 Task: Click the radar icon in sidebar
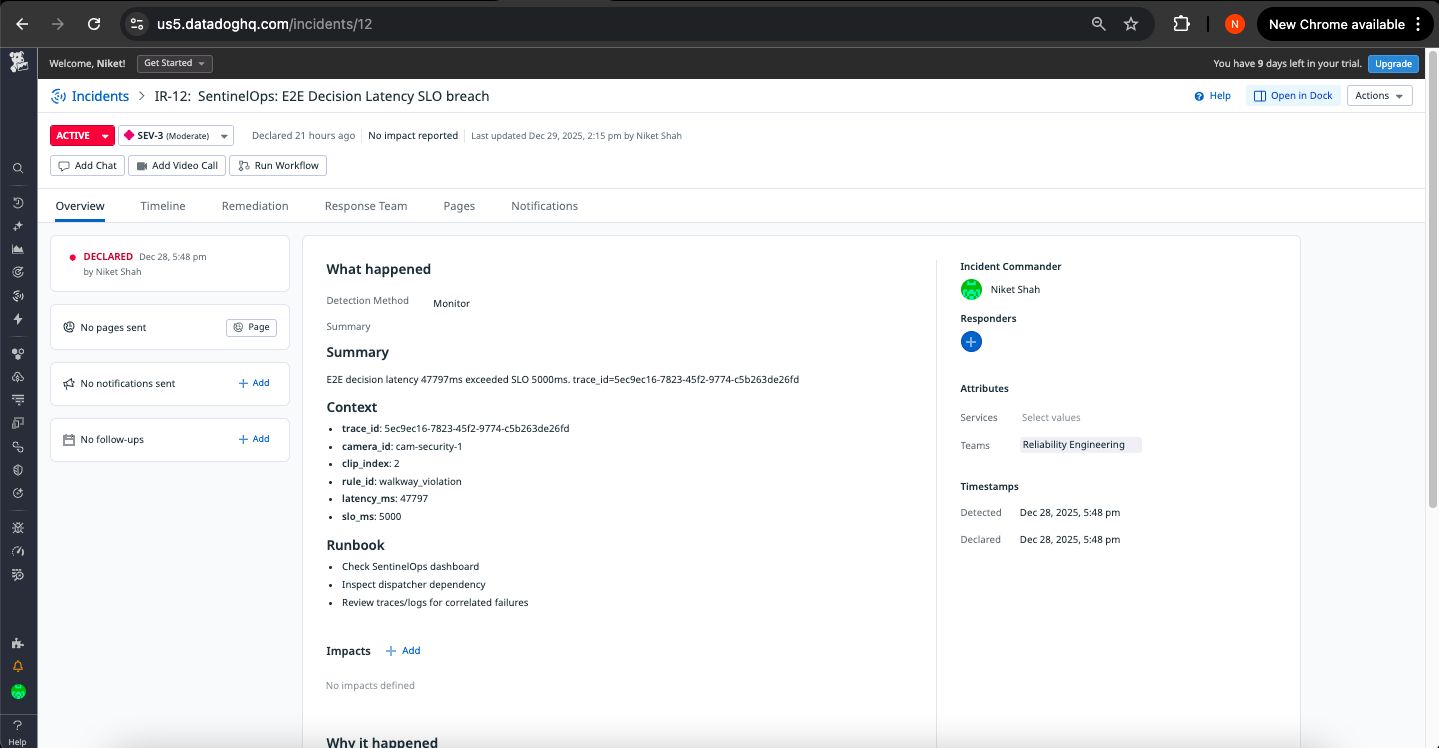coord(18,296)
